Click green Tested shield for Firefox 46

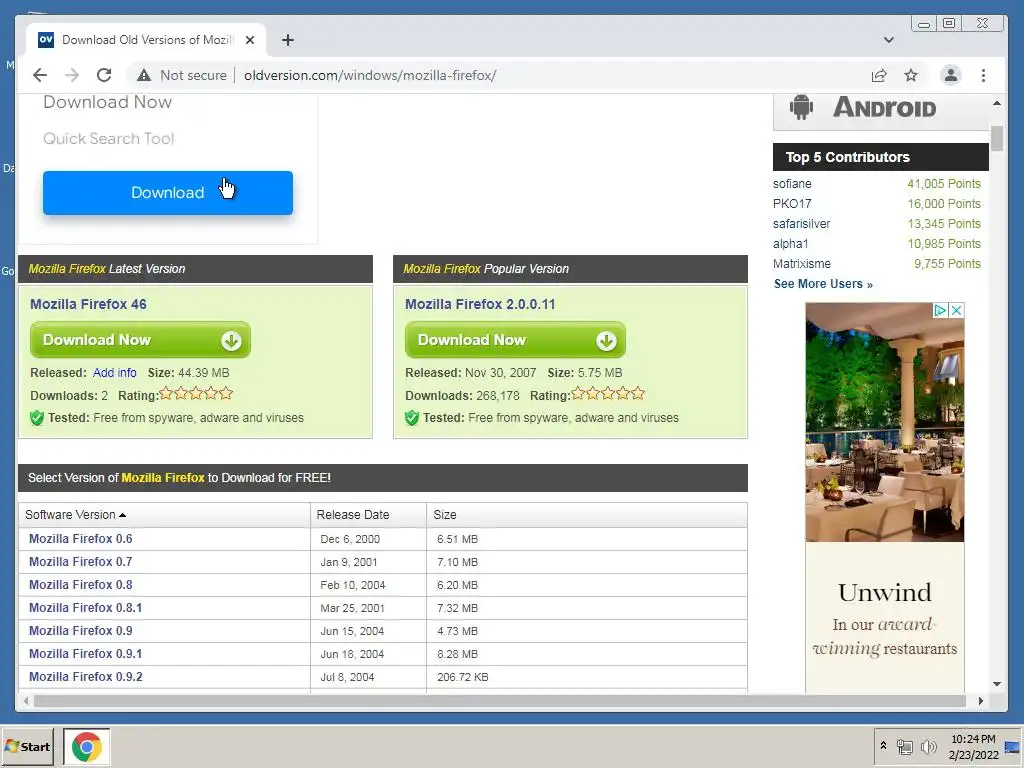[x=37, y=418]
